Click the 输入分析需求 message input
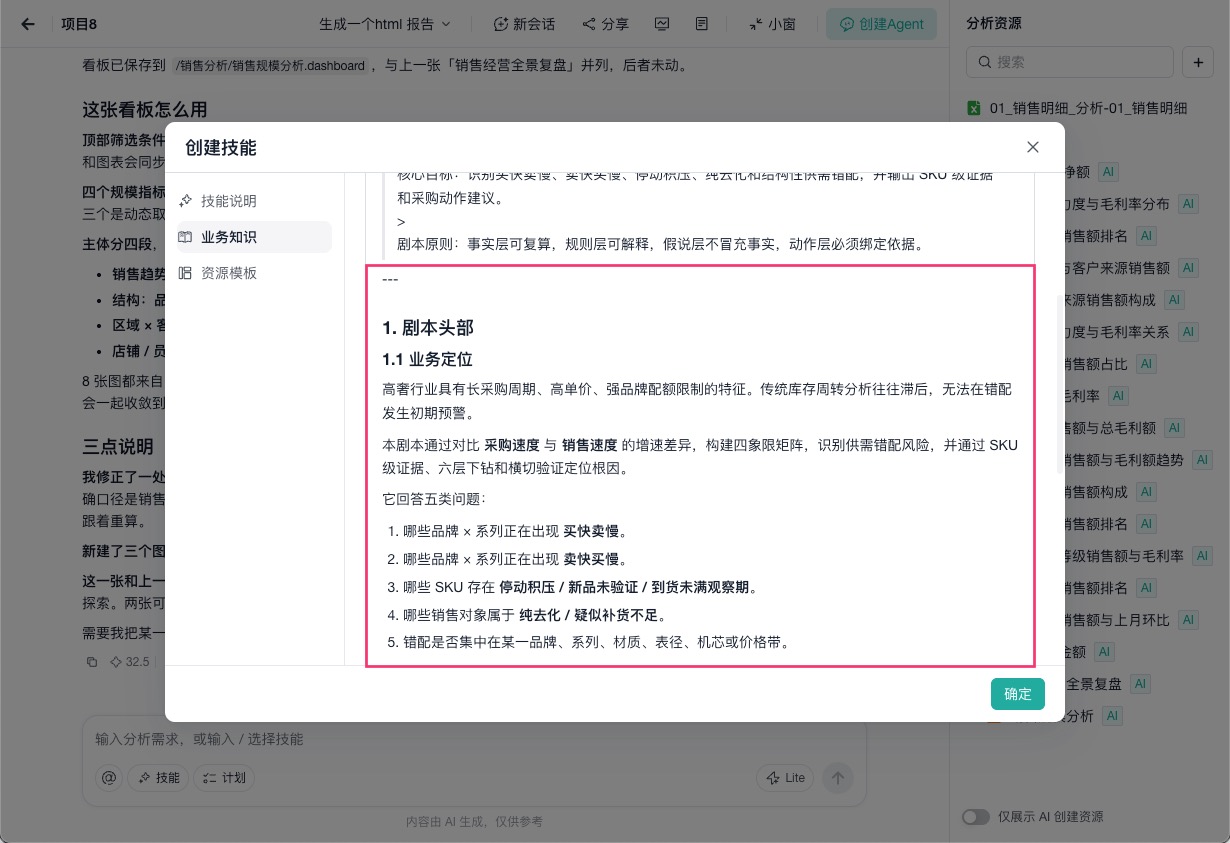The width and height of the screenshot is (1230, 843). [x=474, y=740]
